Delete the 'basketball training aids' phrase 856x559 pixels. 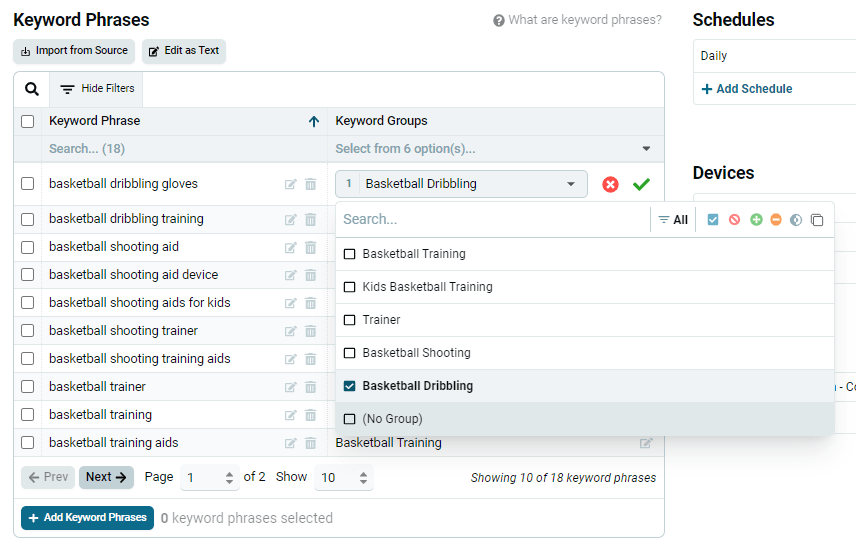pos(311,443)
